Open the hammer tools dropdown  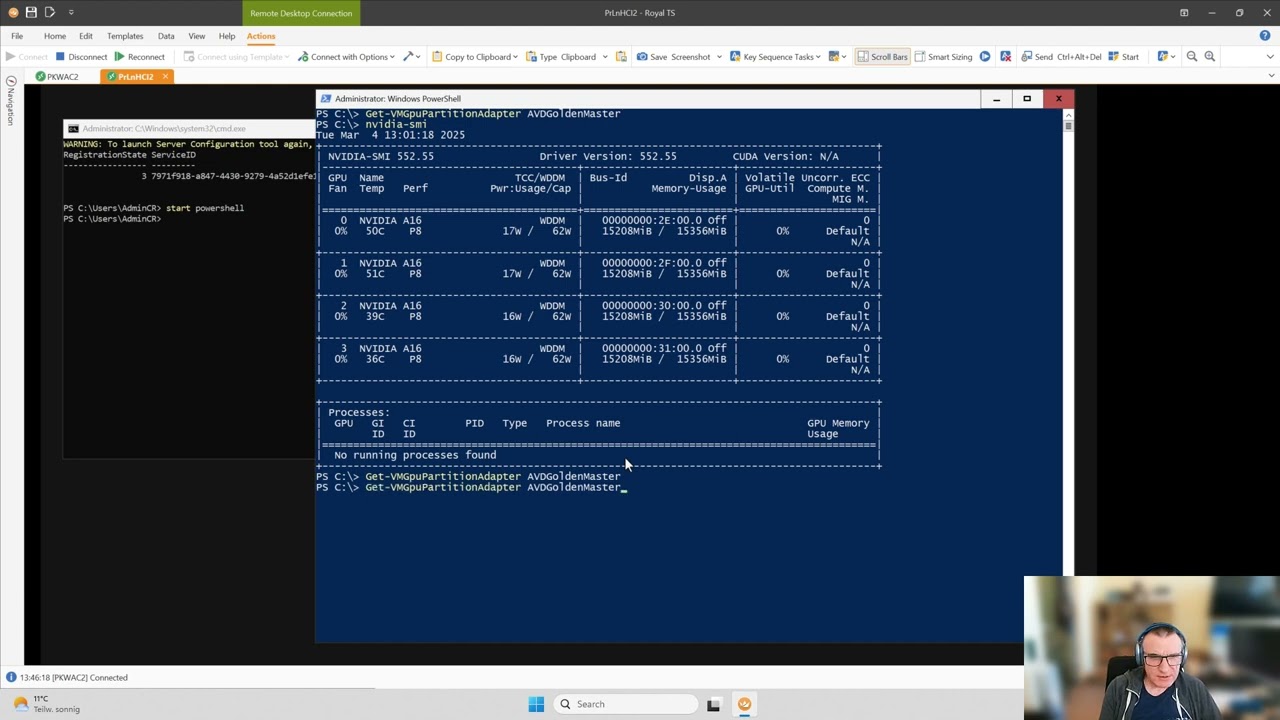[410, 57]
